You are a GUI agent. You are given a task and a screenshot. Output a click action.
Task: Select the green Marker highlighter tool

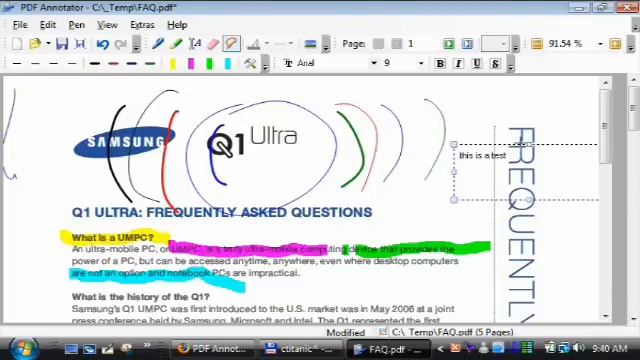[176, 44]
